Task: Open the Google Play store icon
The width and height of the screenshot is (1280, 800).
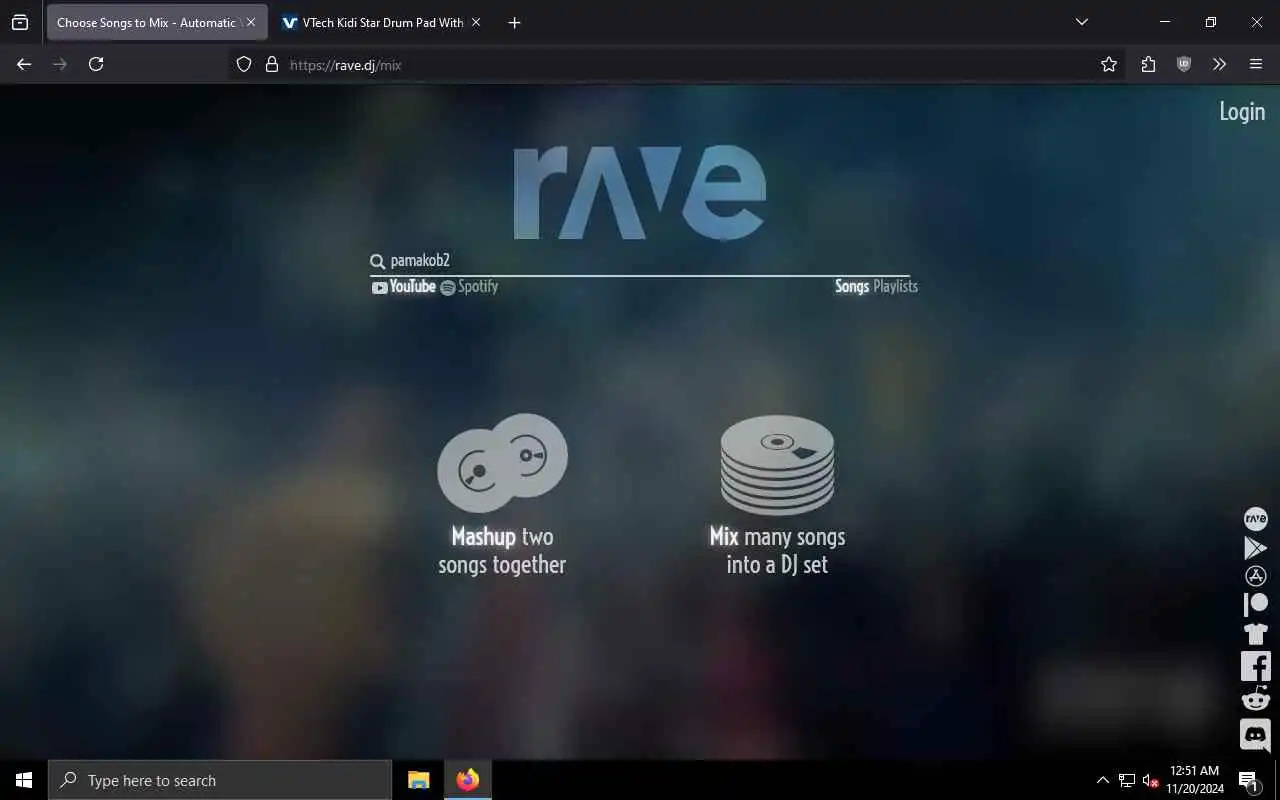Action: (x=1255, y=548)
